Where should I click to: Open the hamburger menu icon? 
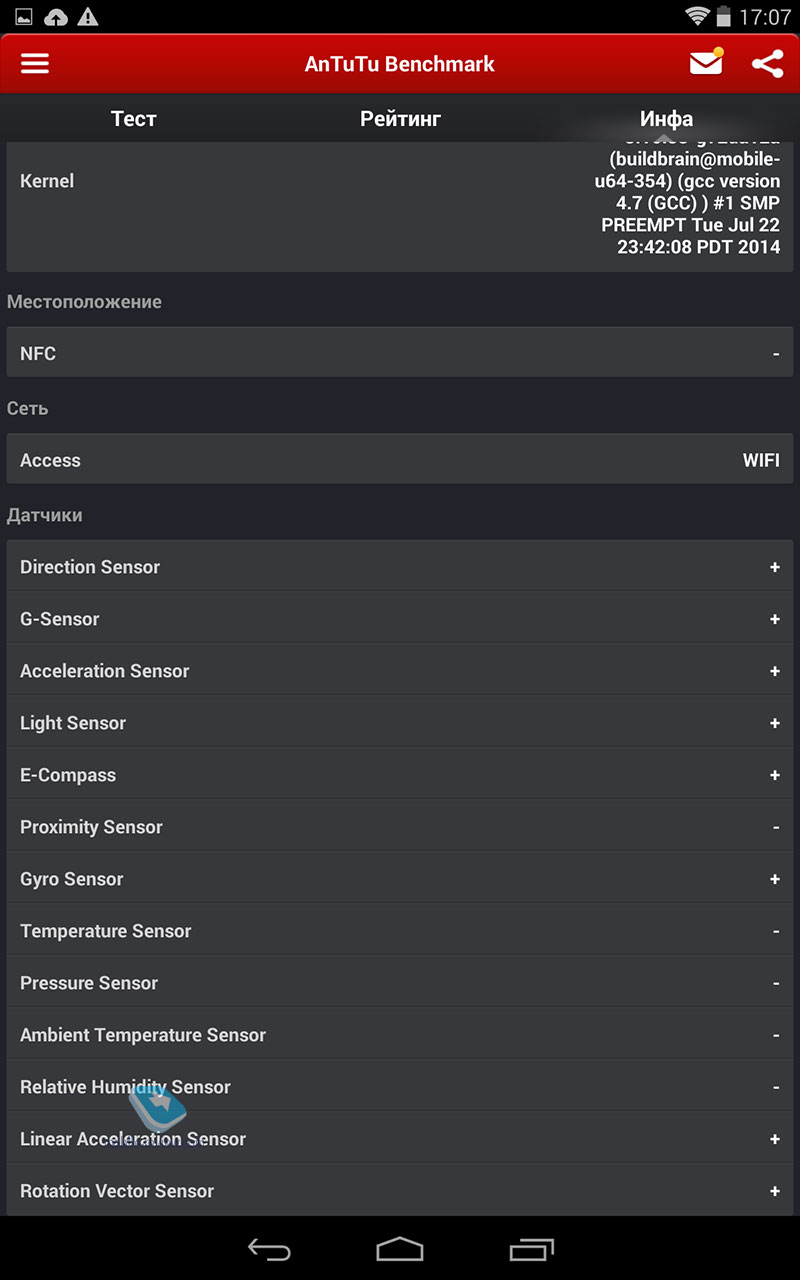(35, 63)
